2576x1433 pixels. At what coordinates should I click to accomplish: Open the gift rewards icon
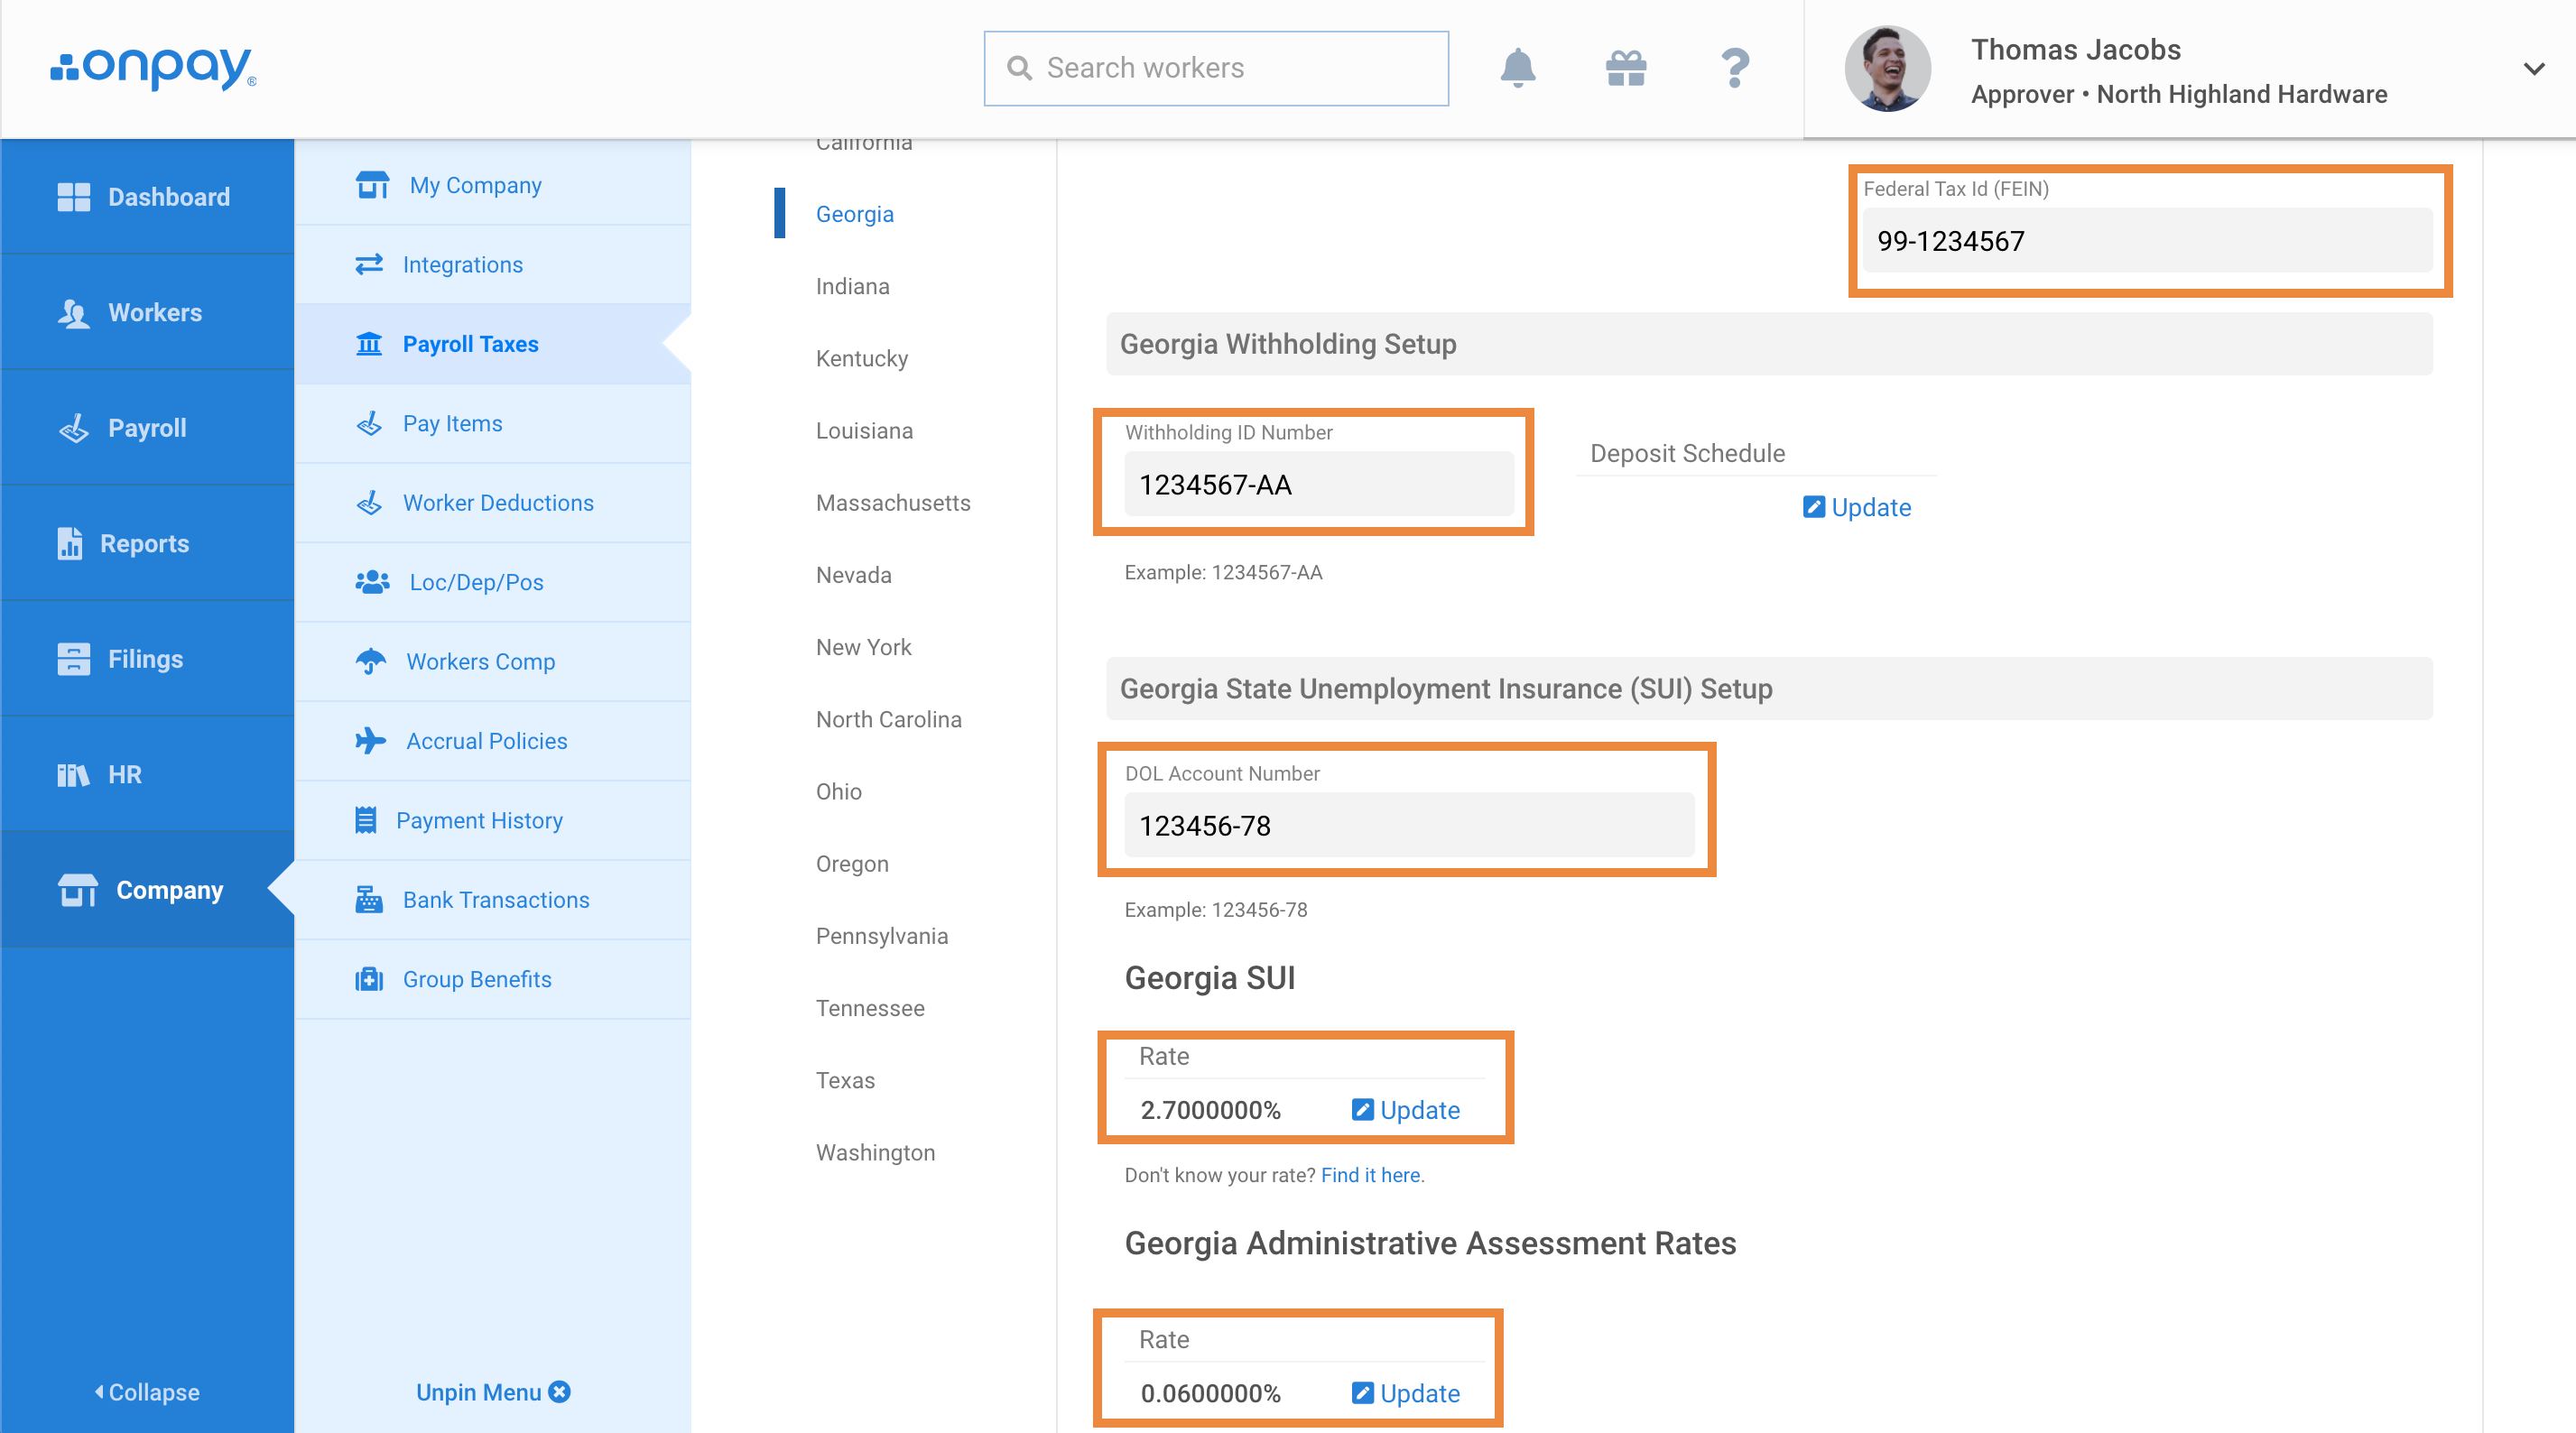(x=1626, y=68)
